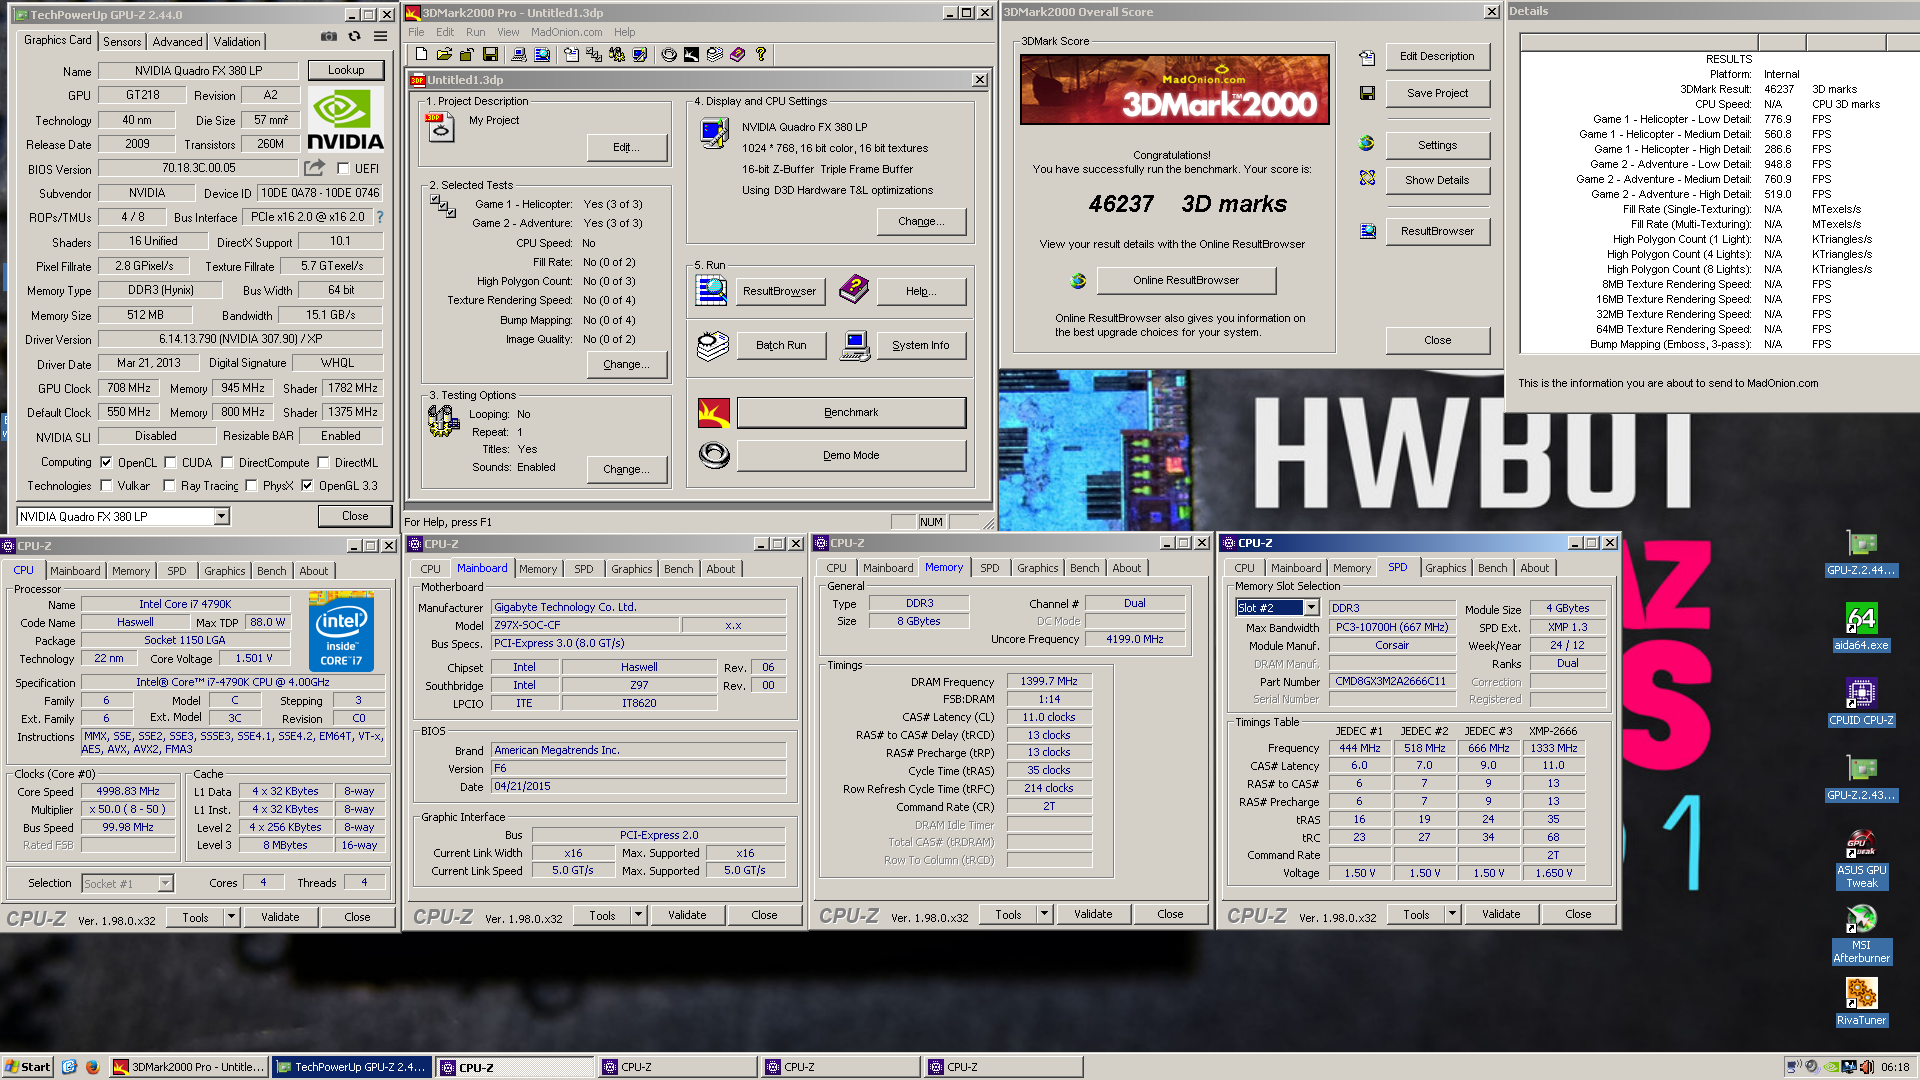Viewport: 1920px width, 1080px height.
Task: Toggle the OpenCL computing checkbox
Action: coord(106,462)
